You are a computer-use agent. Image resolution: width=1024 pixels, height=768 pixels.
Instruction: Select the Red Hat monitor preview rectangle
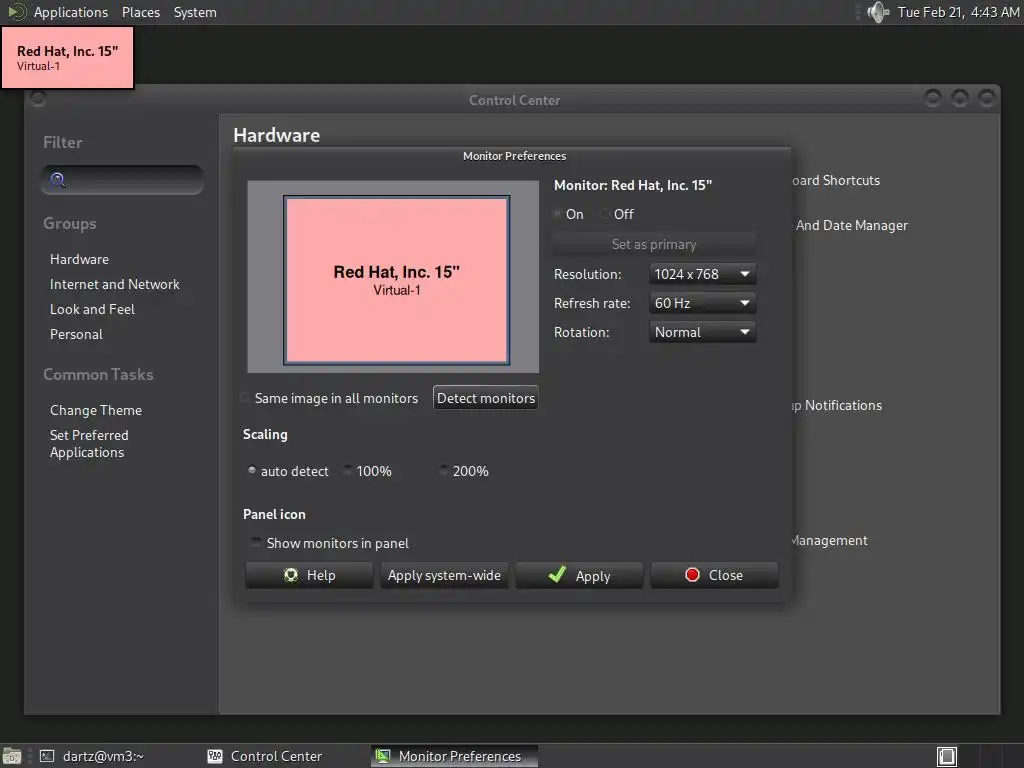[396, 280]
